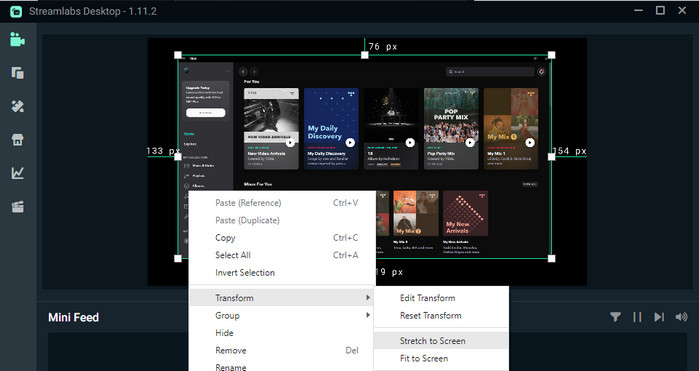Image resolution: width=699 pixels, height=371 pixels.
Task: Open the Transform submenu entry
Action: point(282,297)
